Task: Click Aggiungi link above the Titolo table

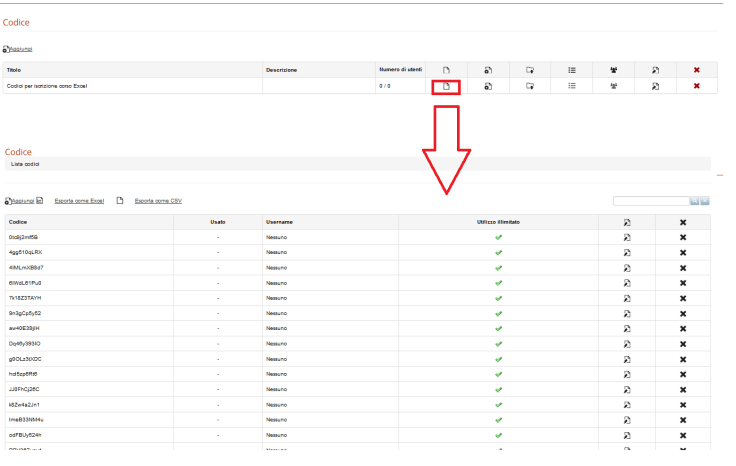Action: (19, 49)
